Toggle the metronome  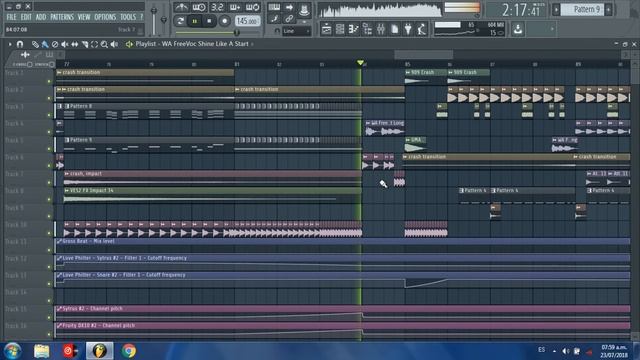pos(181,7)
